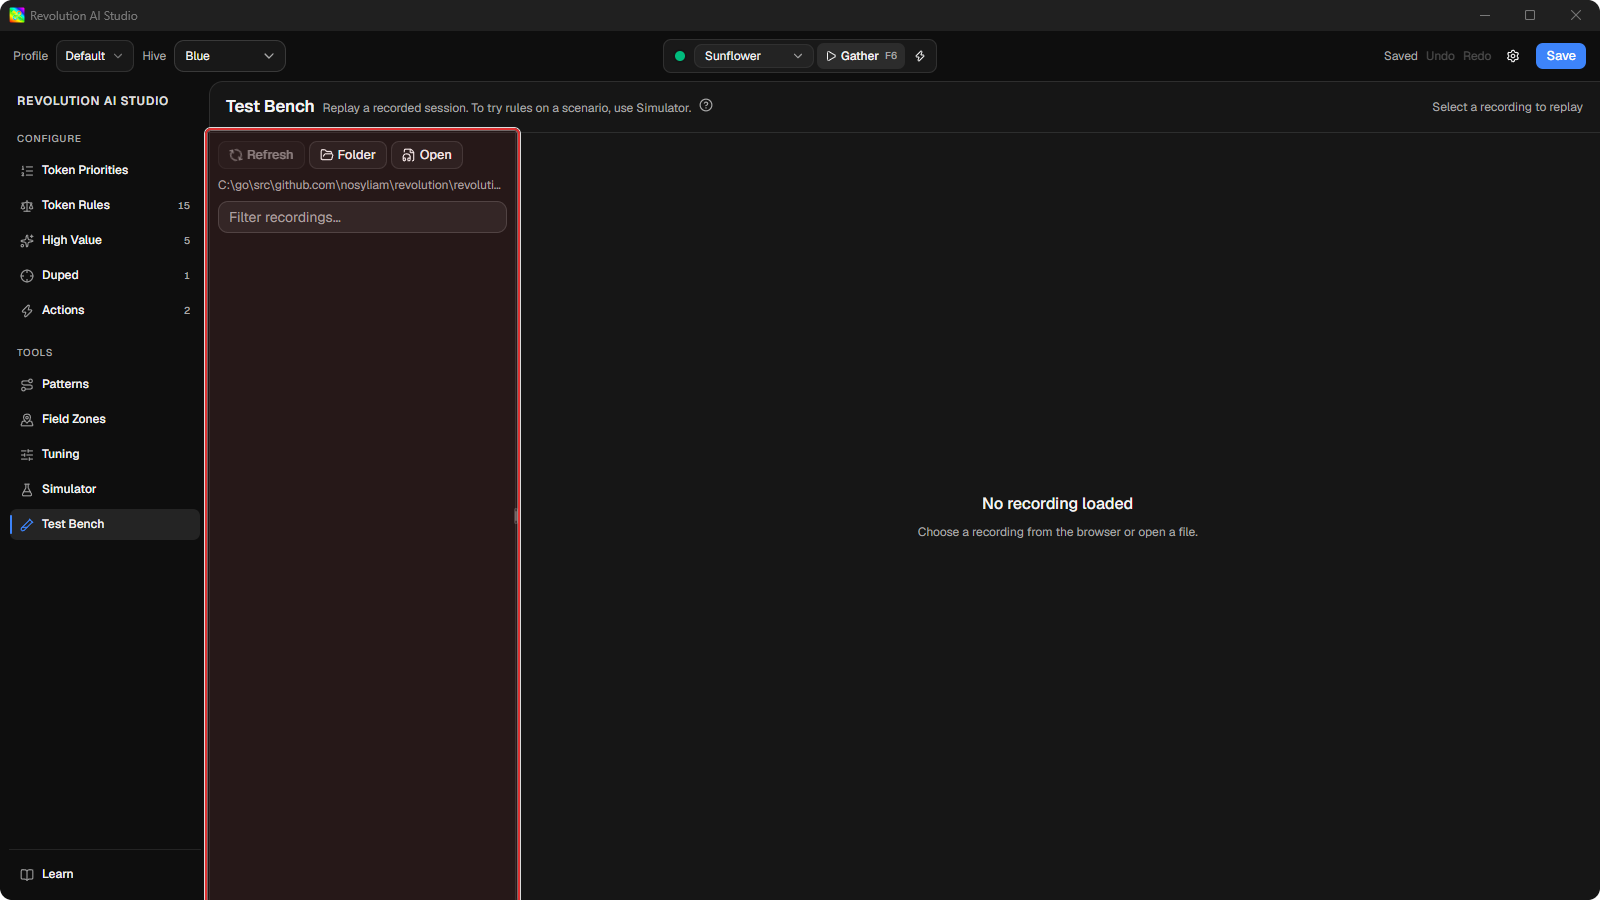1600x900 pixels.
Task: Click the panel splitter handle beside recordings list
Action: (x=516, y=516)
